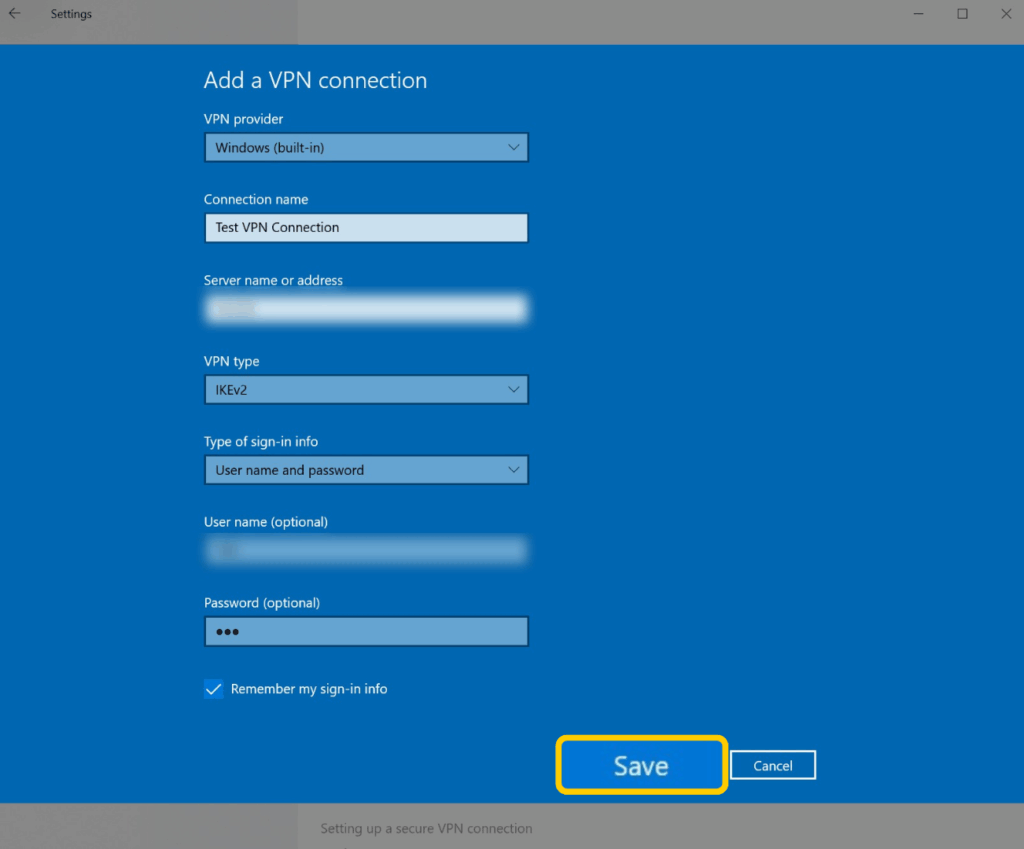Click into the Connection name field
Image resolution: width=1024 pixels, height=849 pixels.
point(365,228)
